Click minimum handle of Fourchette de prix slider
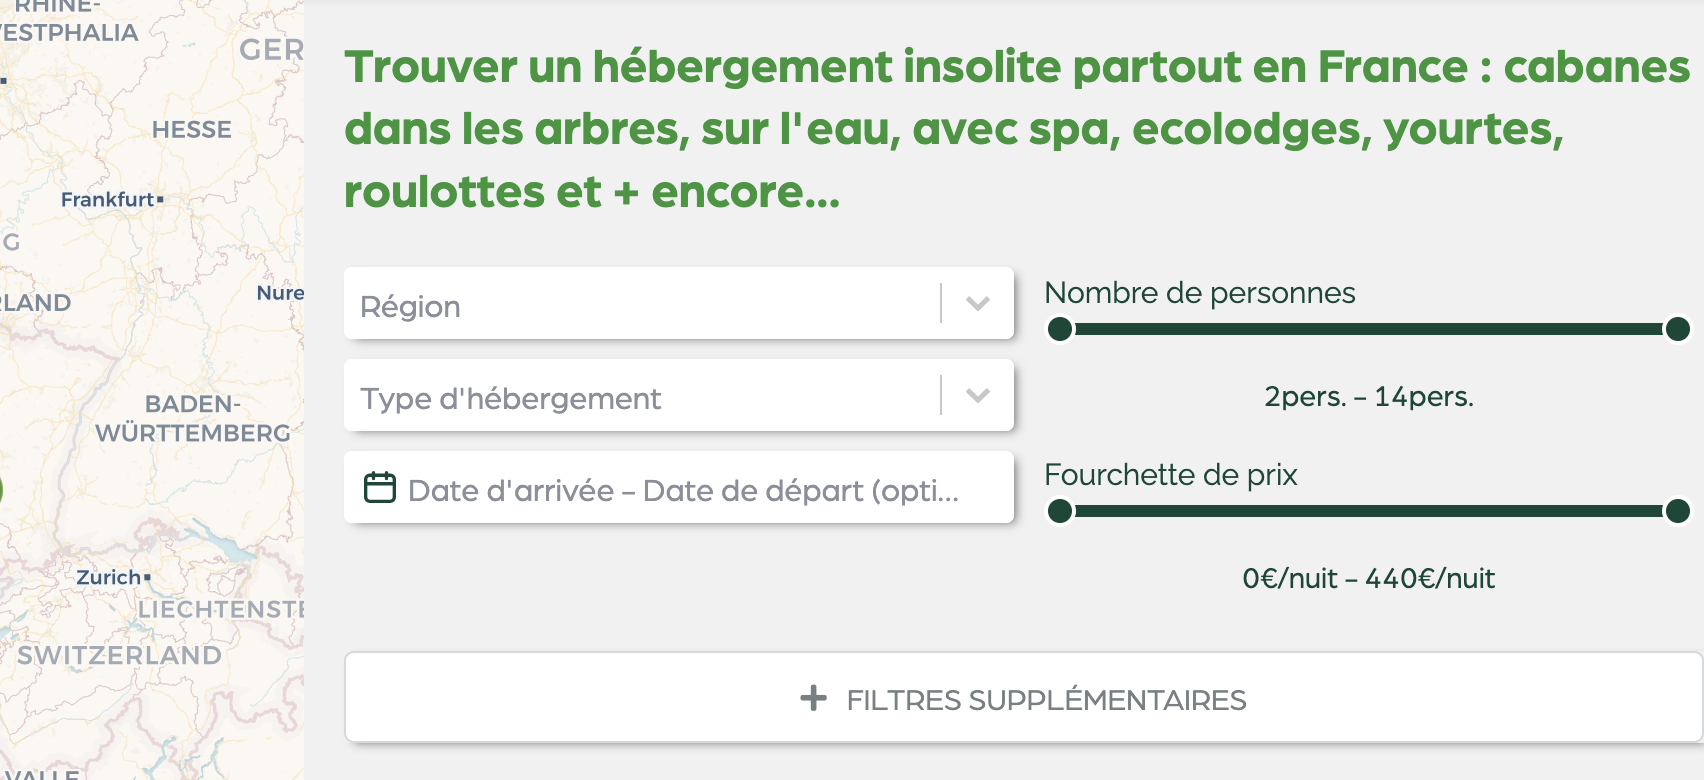This screenshot has width=1704, height=780. coord(1060,511)
